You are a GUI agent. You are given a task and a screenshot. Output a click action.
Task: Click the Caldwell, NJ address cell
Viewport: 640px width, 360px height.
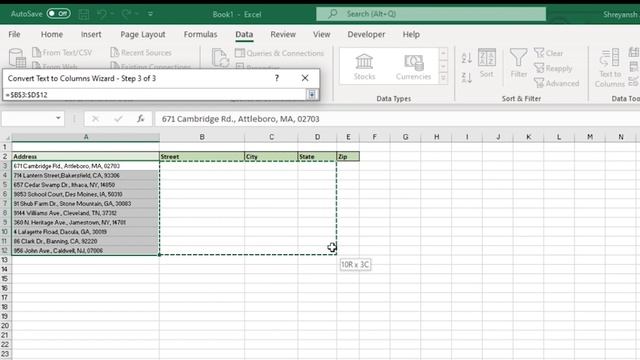pyautogui.click(x=86, y=251)
